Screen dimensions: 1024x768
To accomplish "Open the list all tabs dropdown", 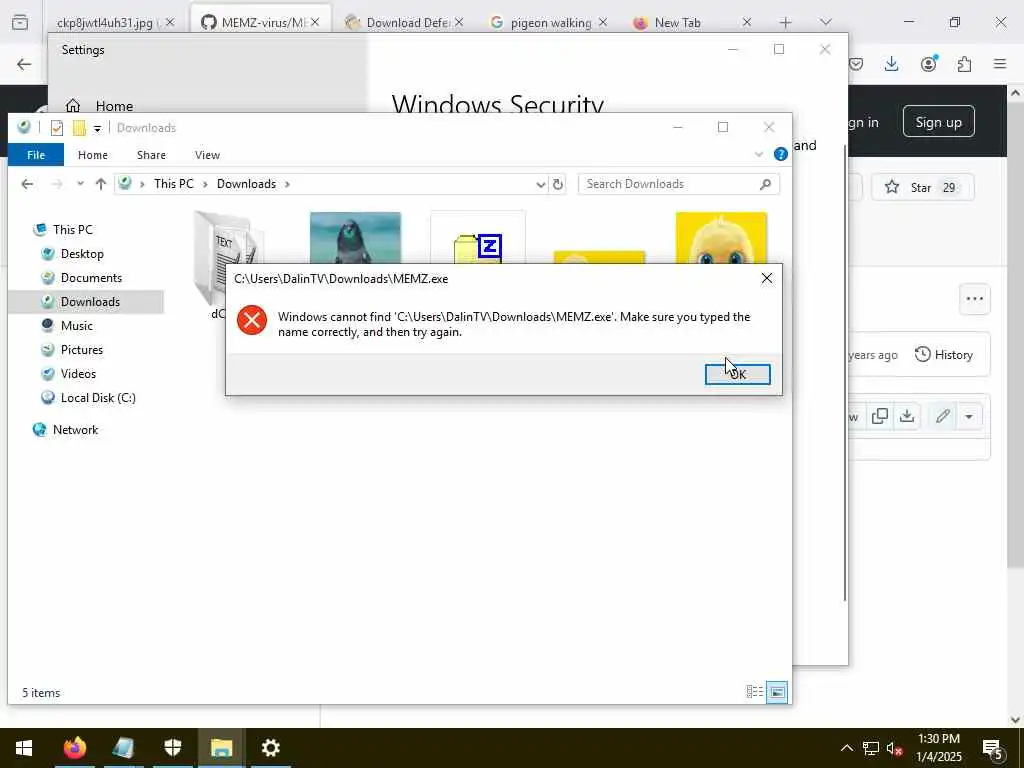I will pos(826,23).
